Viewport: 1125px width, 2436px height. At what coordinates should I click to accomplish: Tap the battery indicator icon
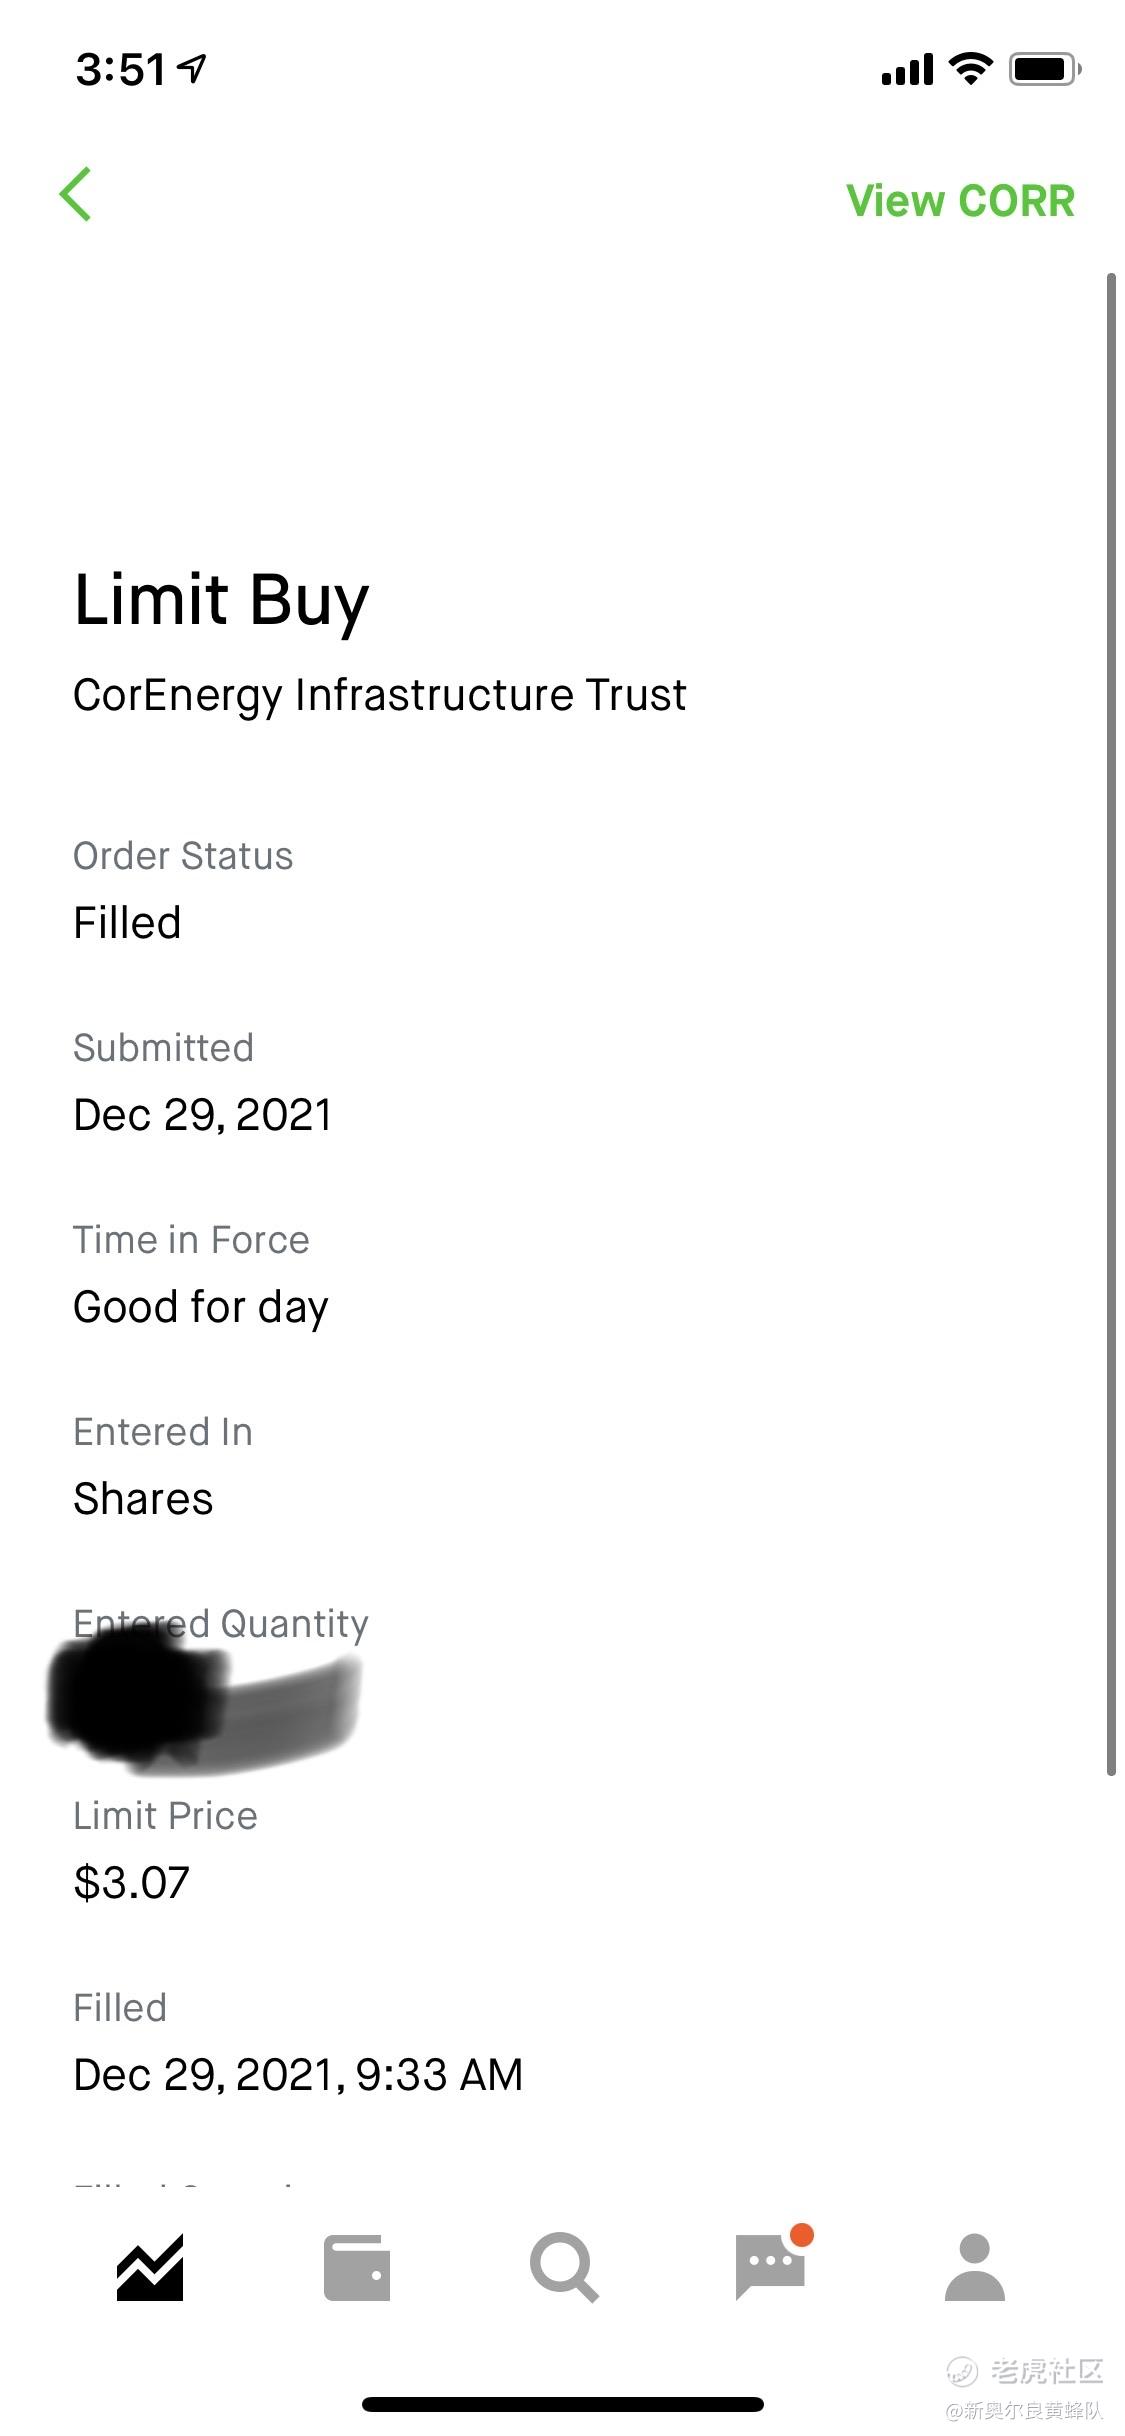click(x=1045, y=69)
